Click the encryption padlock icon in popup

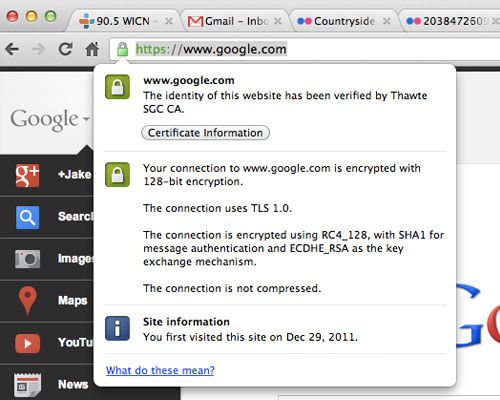(117, 174)
